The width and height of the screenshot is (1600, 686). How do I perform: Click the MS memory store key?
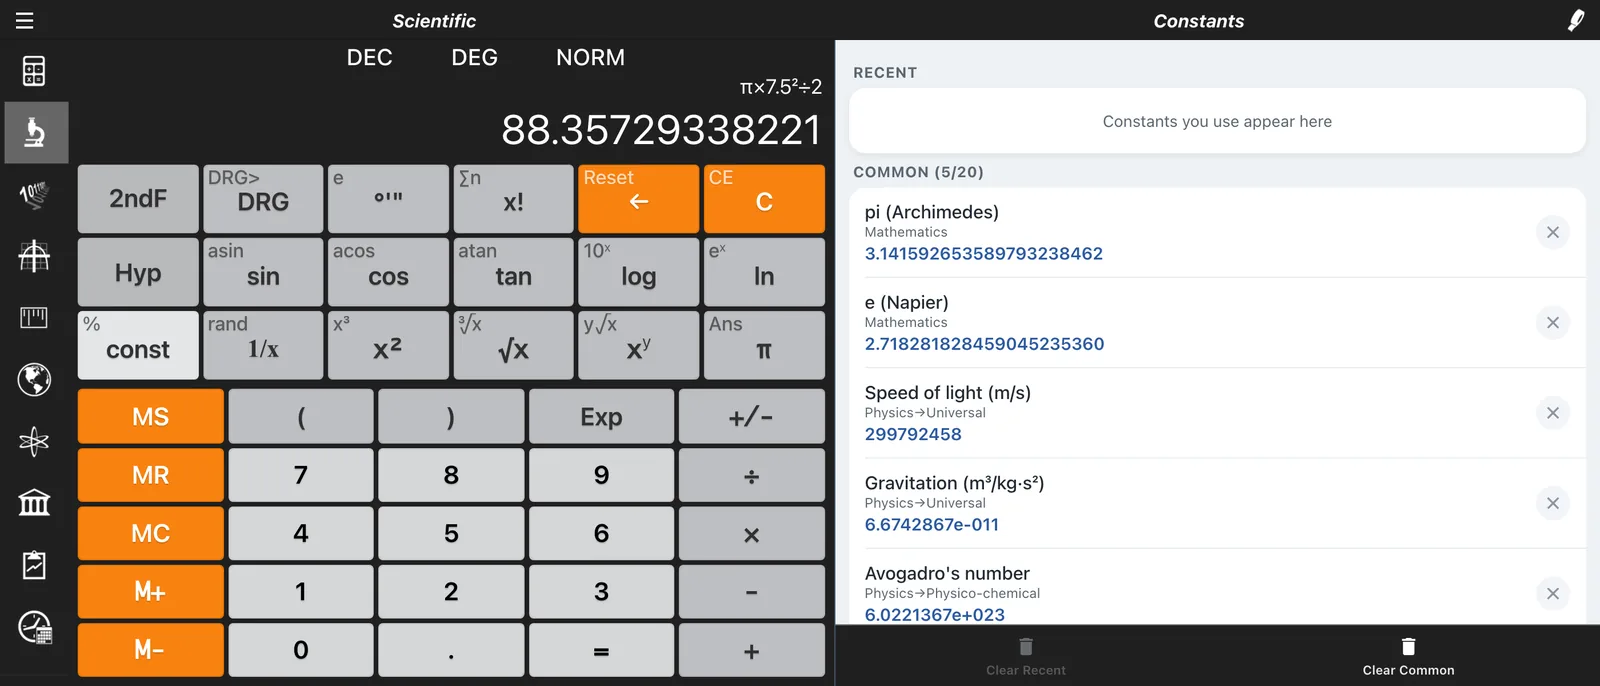coord(151,416)
